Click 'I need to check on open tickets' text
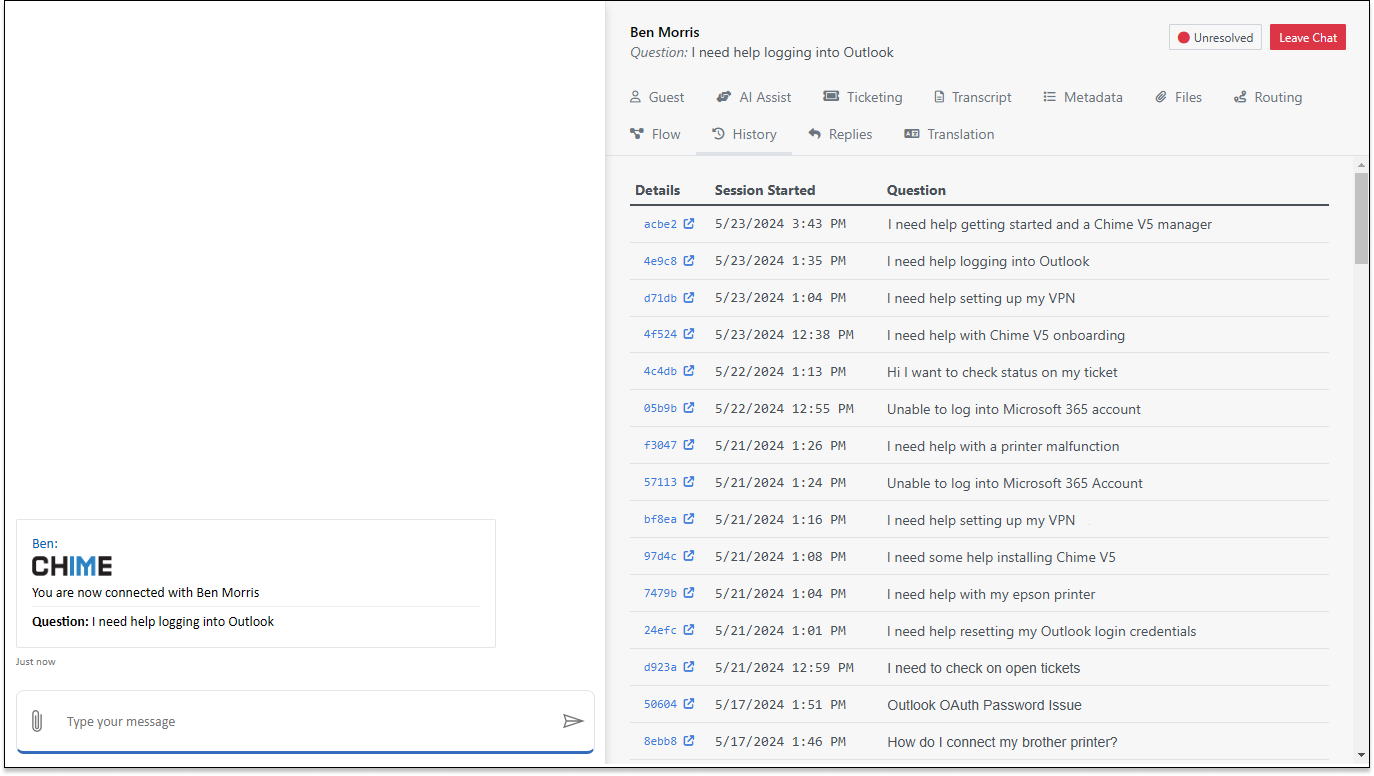 point(984,668)
